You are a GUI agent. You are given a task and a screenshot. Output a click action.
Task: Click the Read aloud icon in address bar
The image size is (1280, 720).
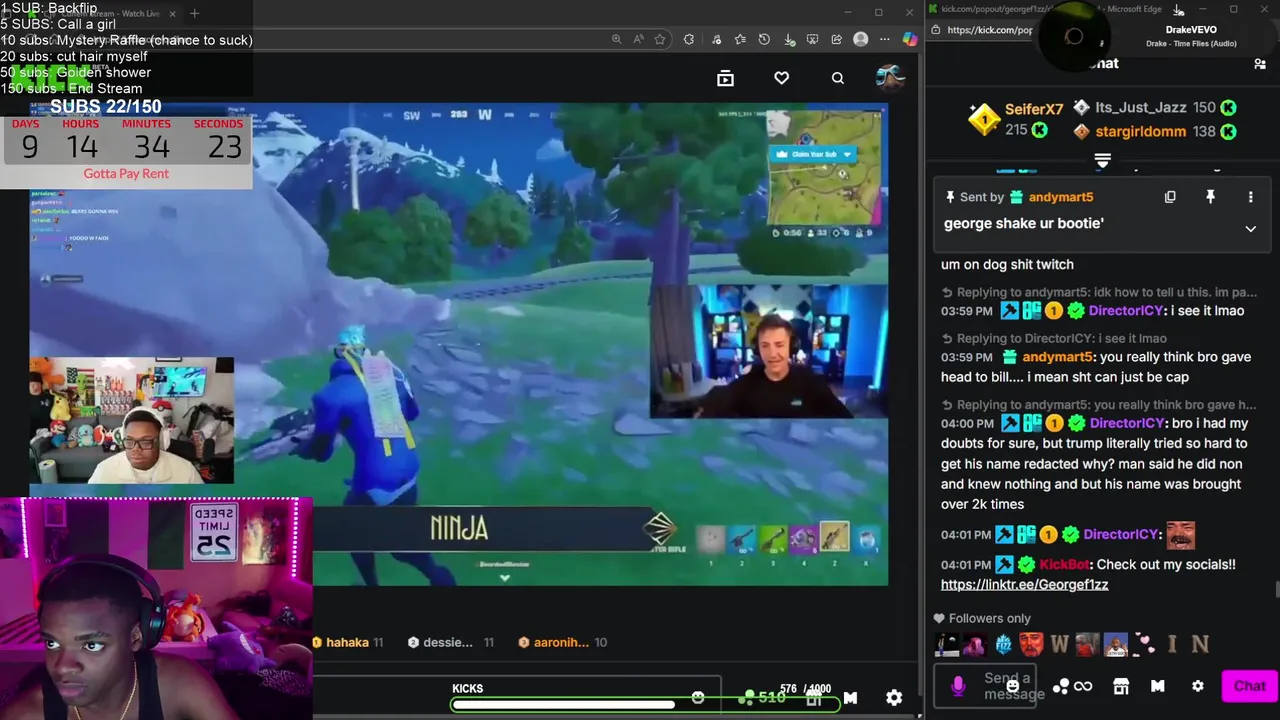638,39
